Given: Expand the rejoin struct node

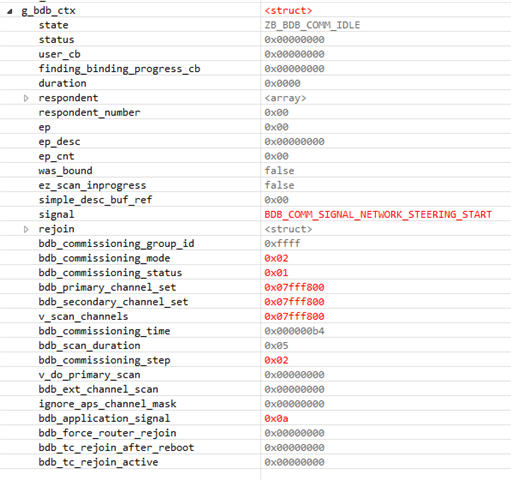Looking at the screenshot, I should coord(26,229).
